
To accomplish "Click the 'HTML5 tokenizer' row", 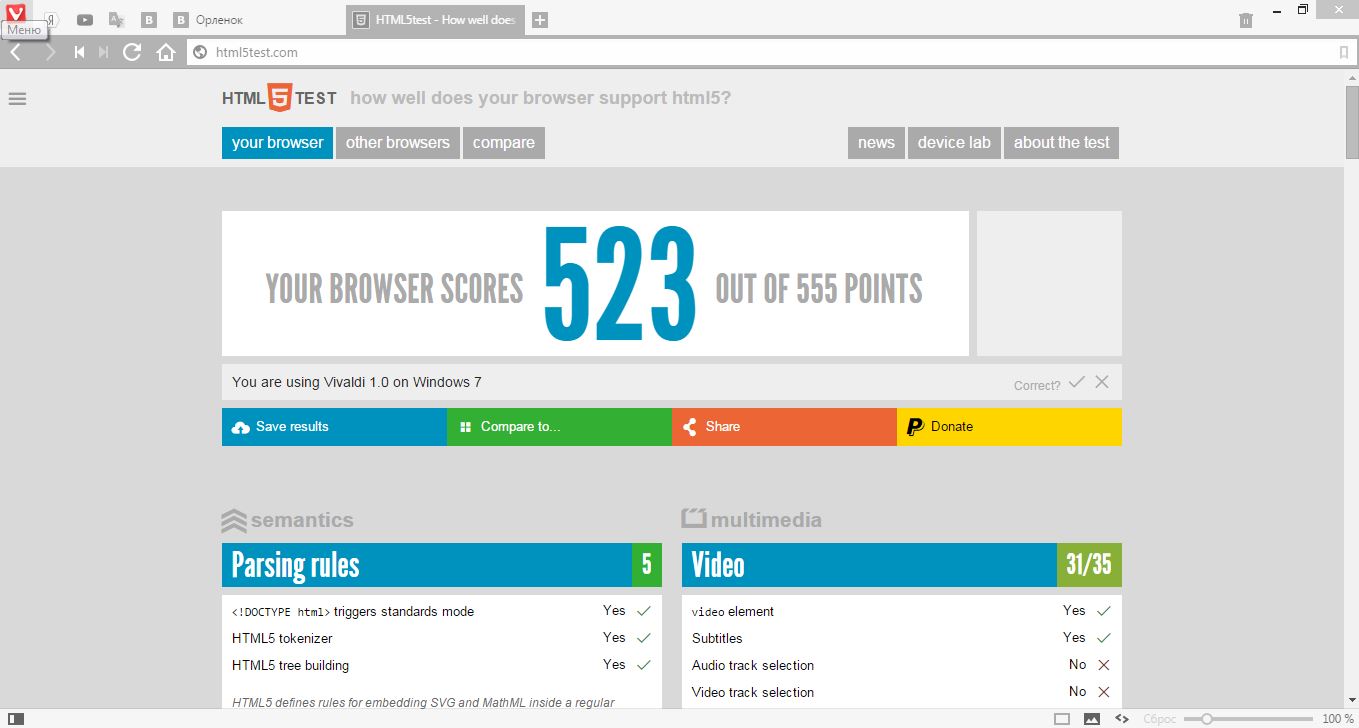I will [x=442, y=638].
